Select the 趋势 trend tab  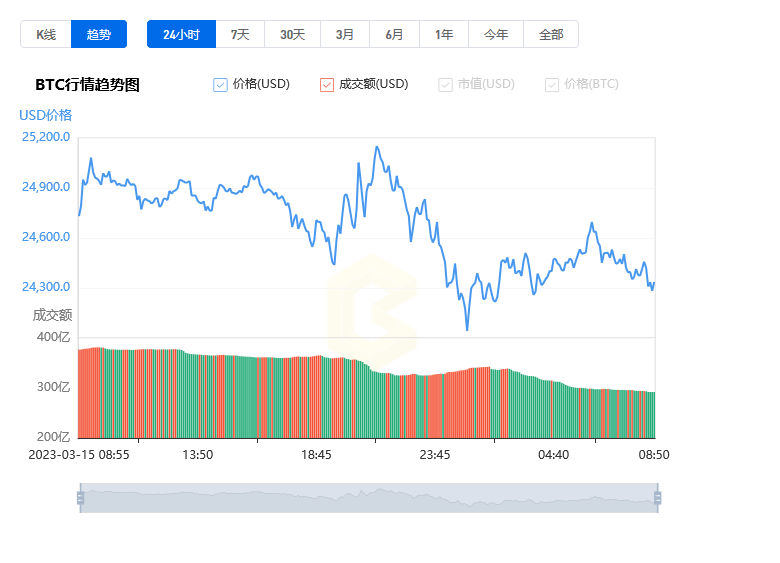pyautogui.click(x=99, y=34)
